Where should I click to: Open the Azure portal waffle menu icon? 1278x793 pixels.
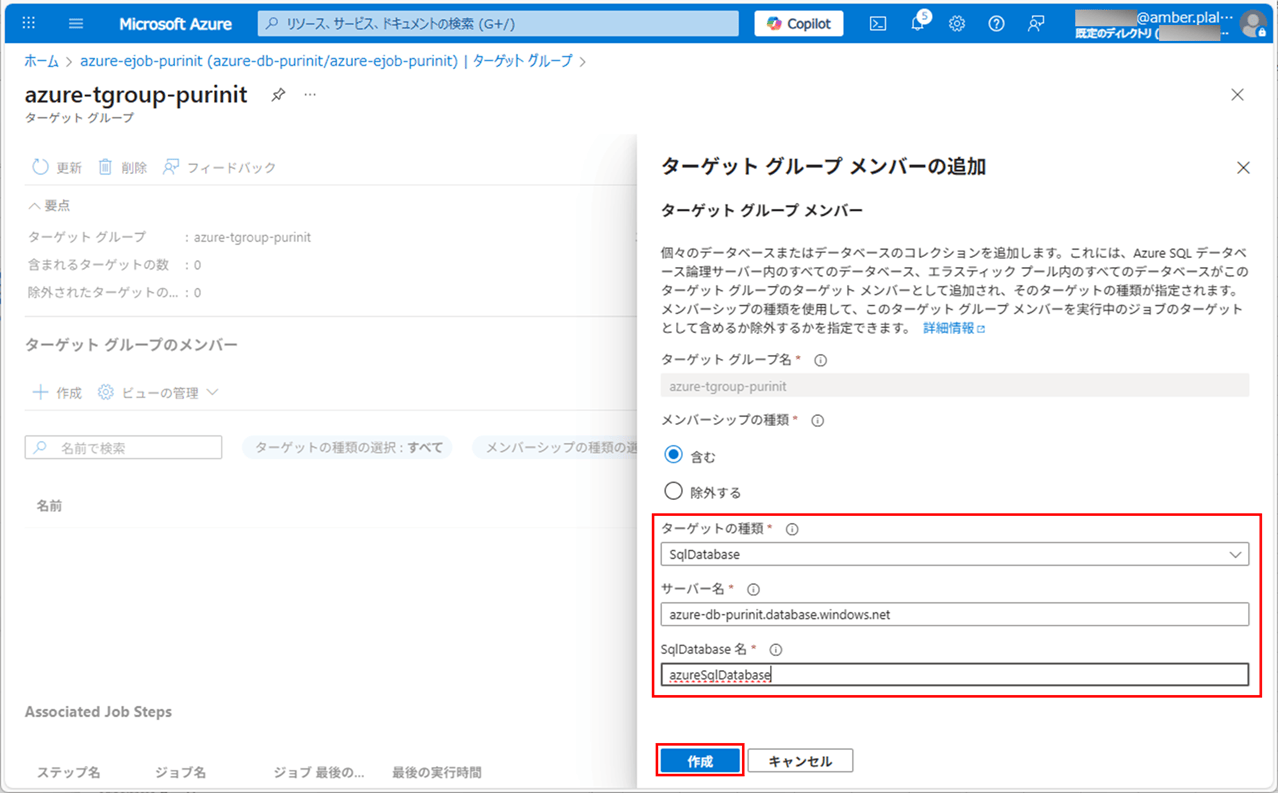pos(28,23)
